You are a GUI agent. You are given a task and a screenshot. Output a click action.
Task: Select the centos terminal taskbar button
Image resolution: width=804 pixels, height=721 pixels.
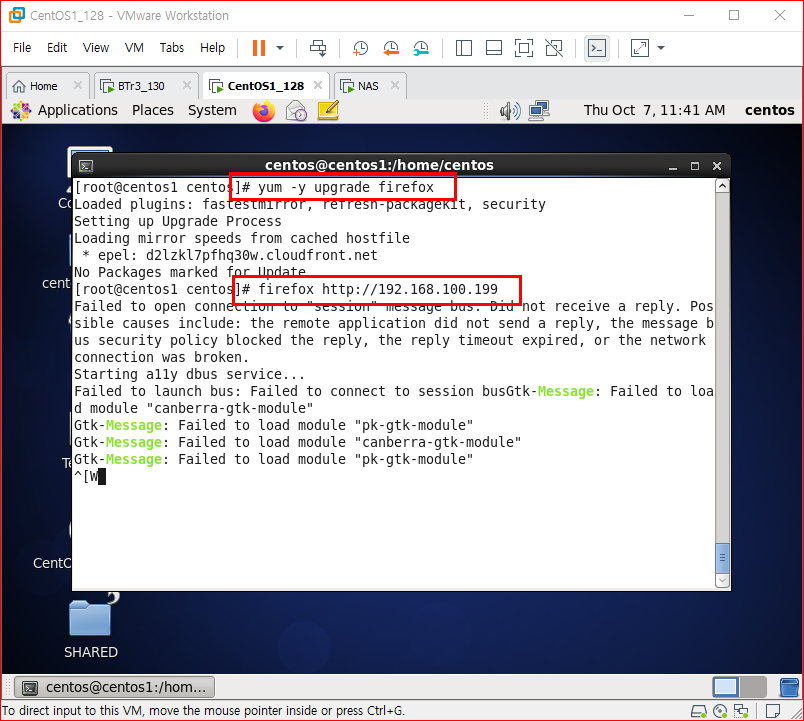click(114, 687)
